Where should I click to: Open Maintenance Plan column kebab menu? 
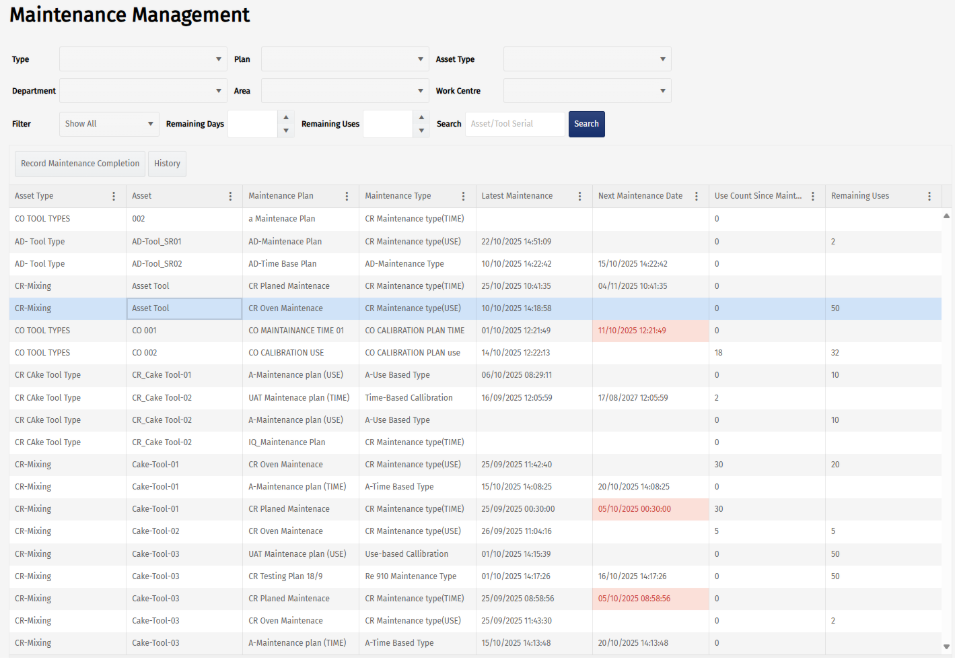pyautogui.click(x=347, y=196)
